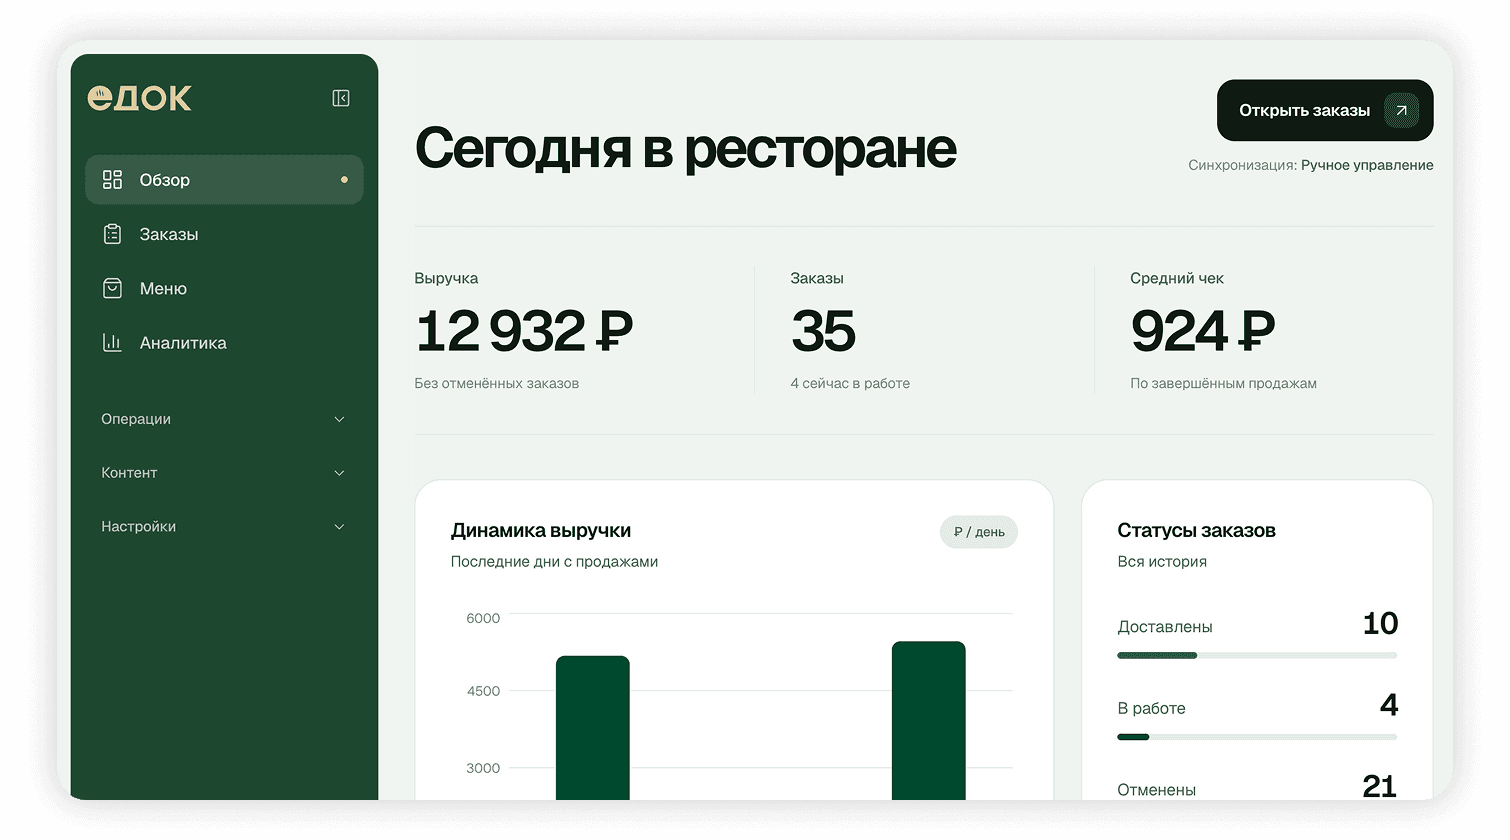The height and width of the screenshot is (840, 1510).
Task: Click the Аналитика bar chart icon
Action: click(x=112, y=343)
